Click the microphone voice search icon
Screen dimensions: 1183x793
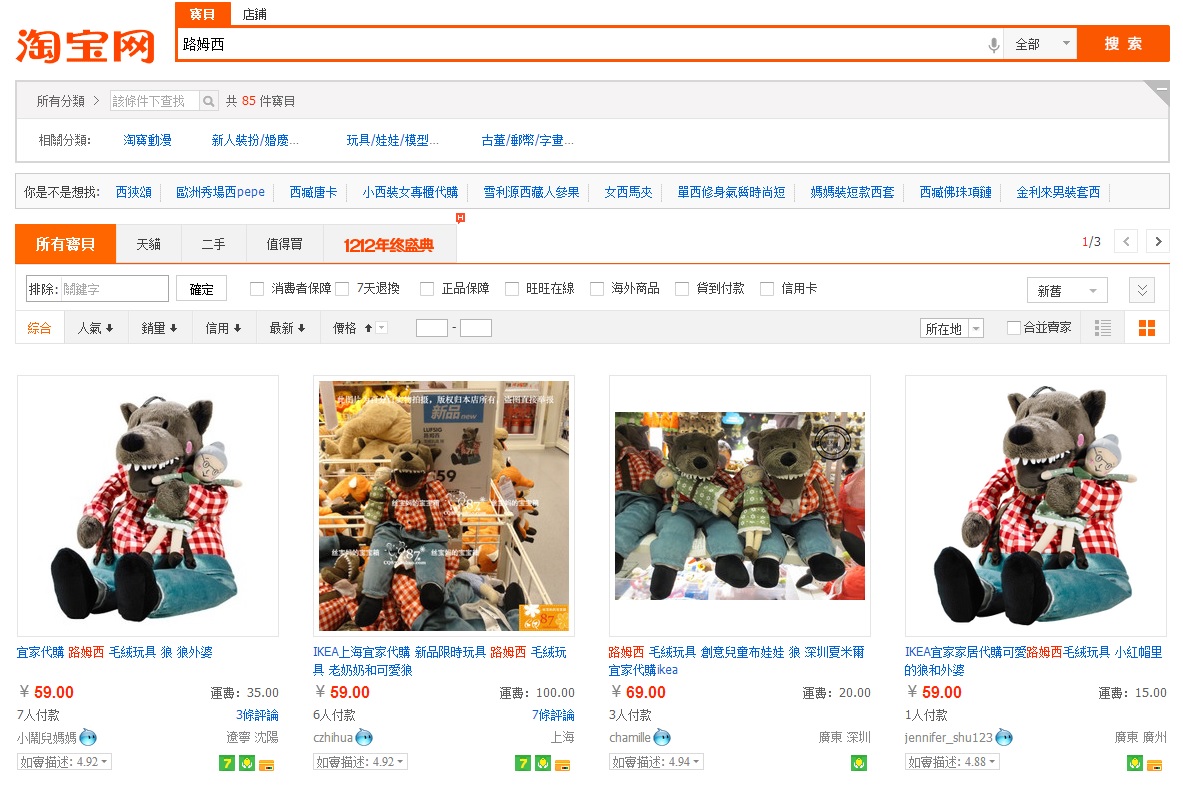pyautogui.click(x=993, y=44)
